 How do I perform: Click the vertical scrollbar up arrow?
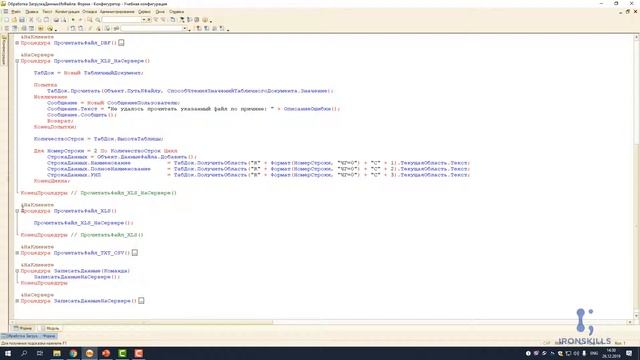[636, 37]
